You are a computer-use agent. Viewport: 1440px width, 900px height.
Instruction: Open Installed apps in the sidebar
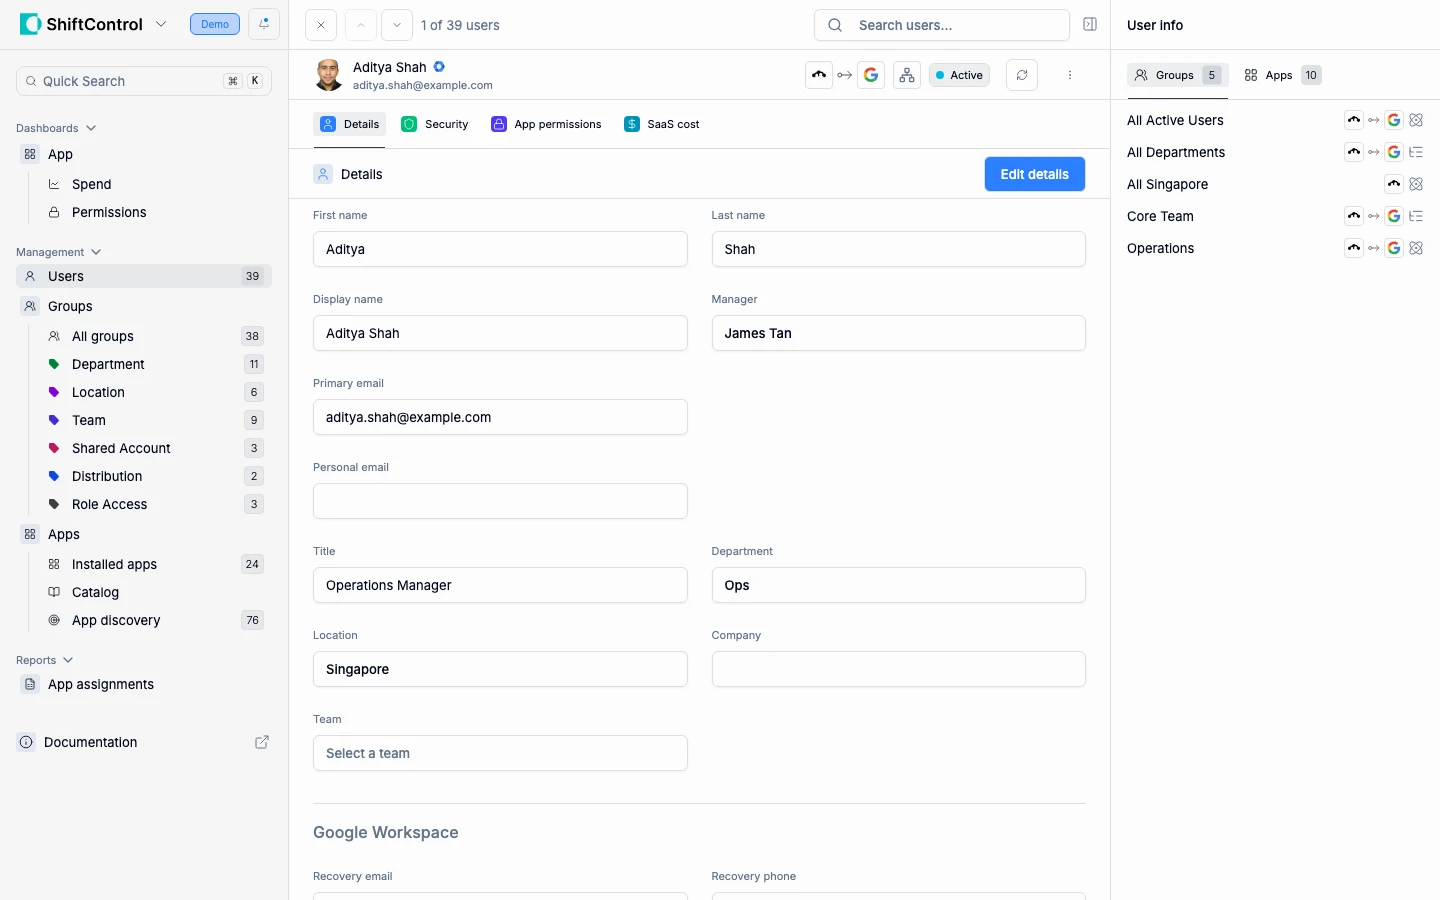click(114, 564)
